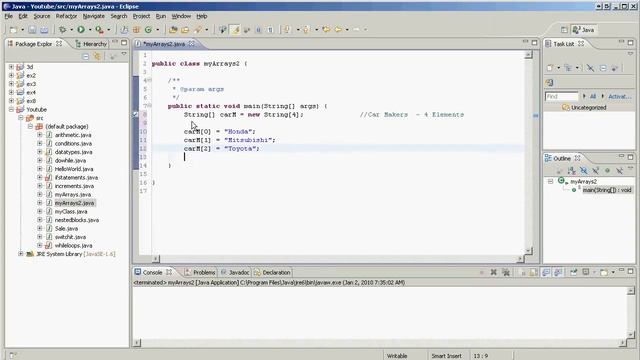
Task: Toggle Show Console on Standard Error
Action: point(558,272)
